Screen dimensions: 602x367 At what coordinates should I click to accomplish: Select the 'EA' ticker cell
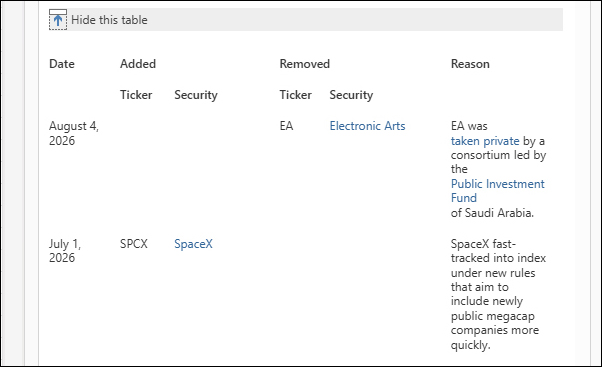point(286,126)
